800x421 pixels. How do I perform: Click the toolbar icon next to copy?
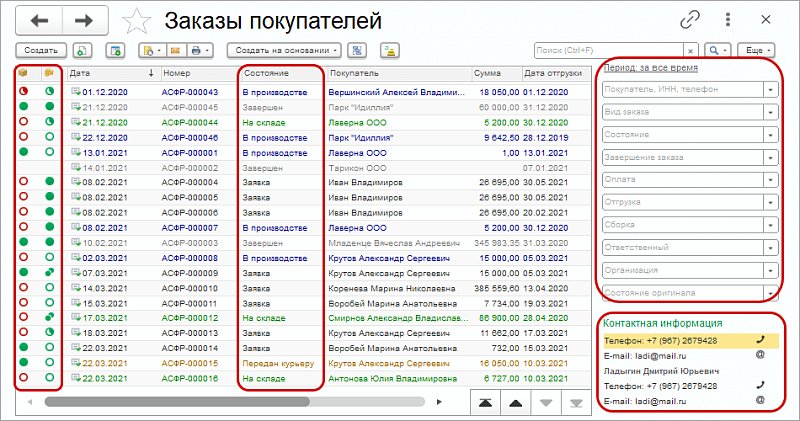click(115, 51)
